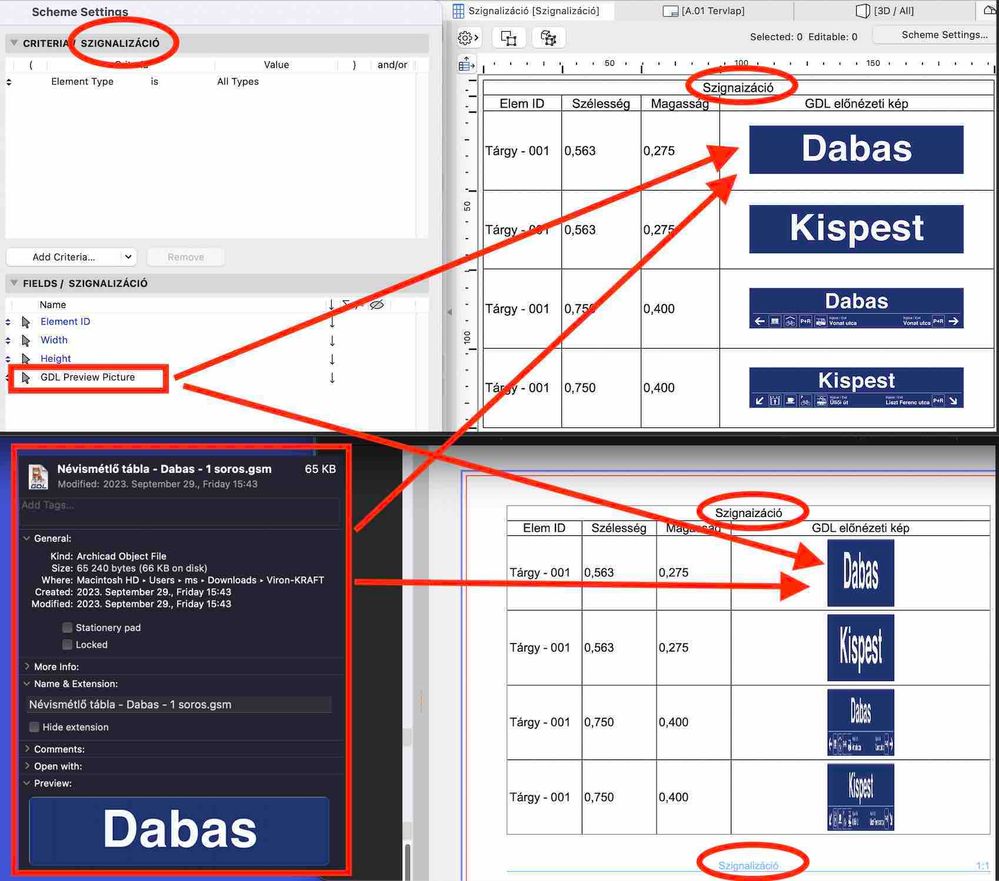Collapse the Name & Extension section

[x=27, y=684]
